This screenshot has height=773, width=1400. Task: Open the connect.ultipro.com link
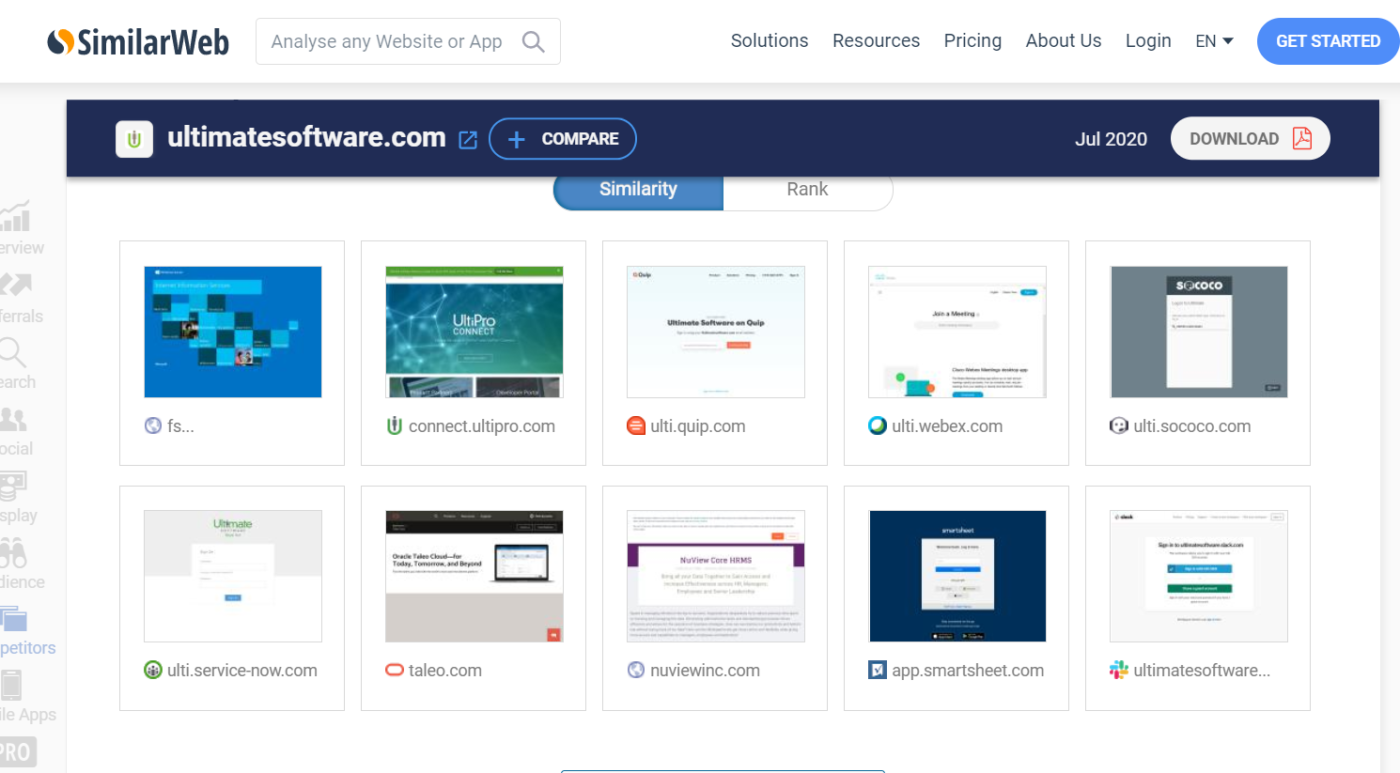(482, 426)
